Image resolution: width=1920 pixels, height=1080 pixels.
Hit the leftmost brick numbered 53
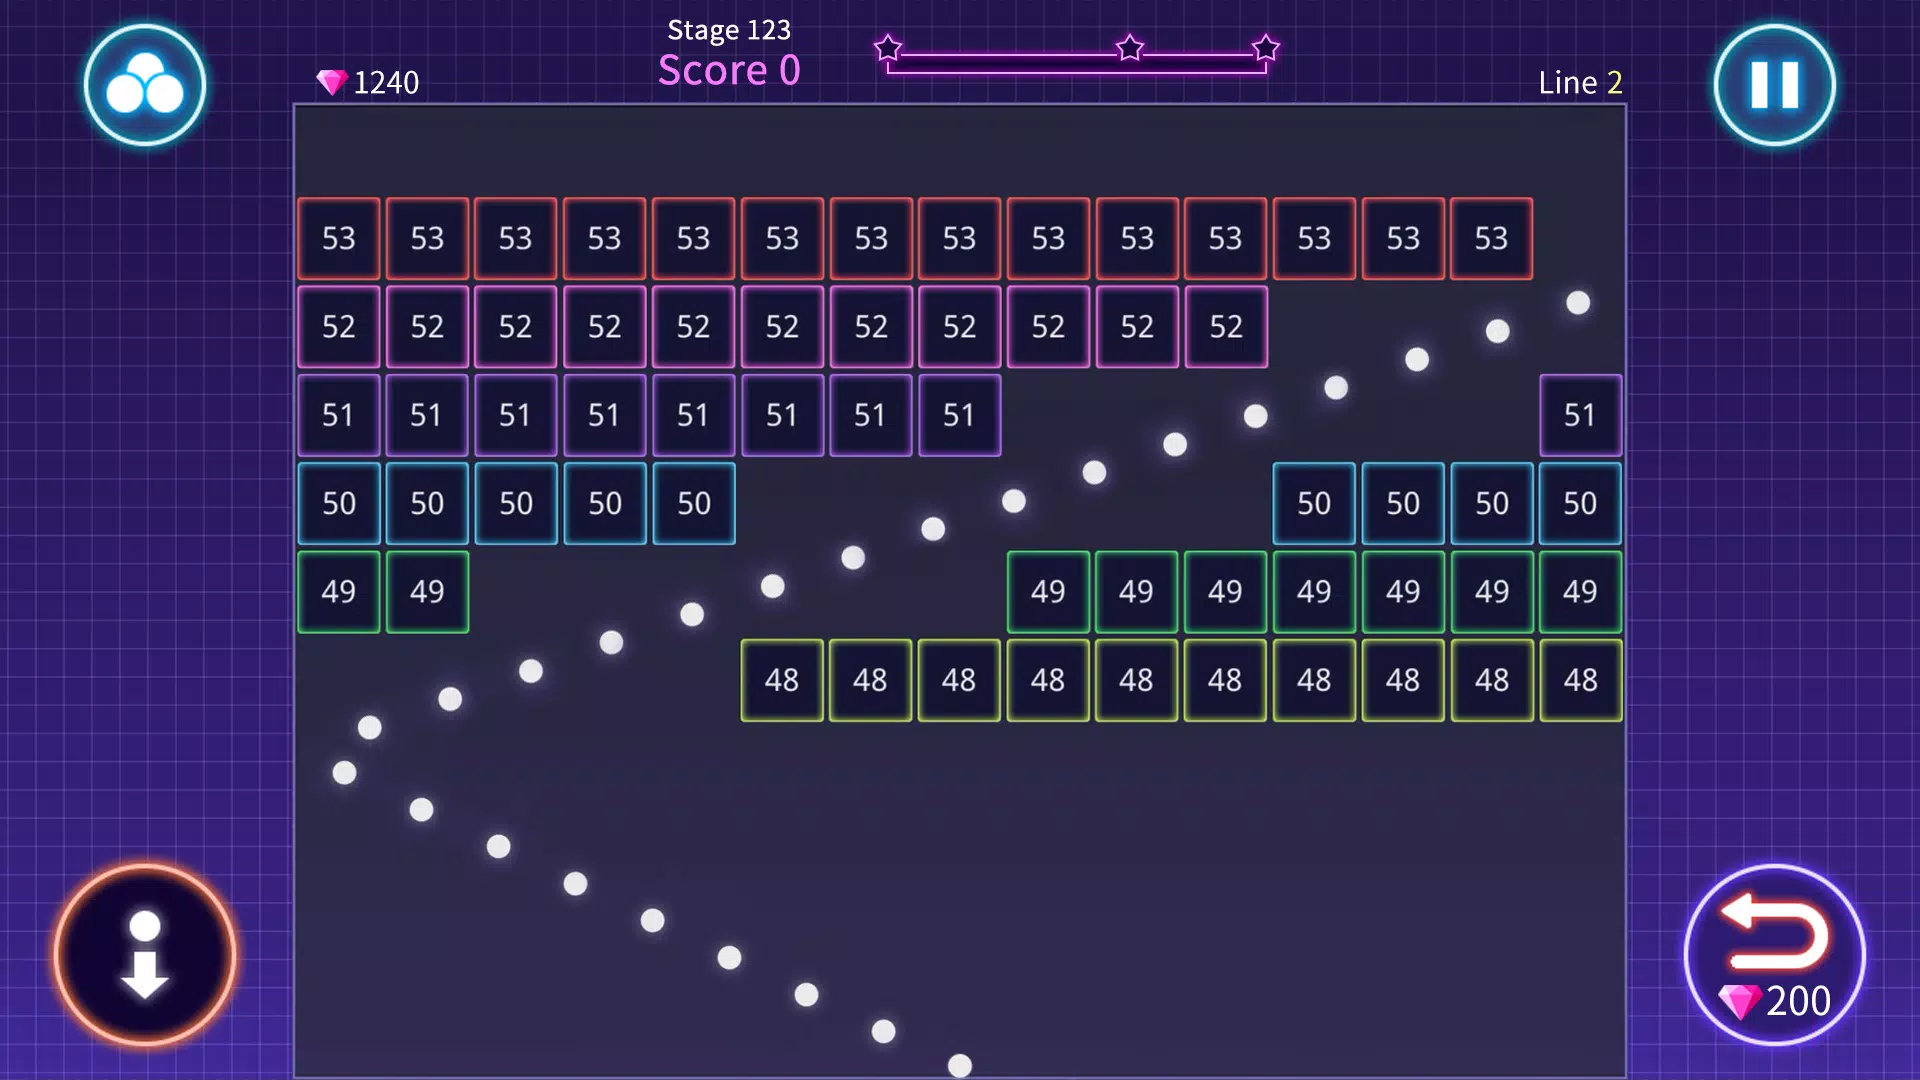coord(338,238)
